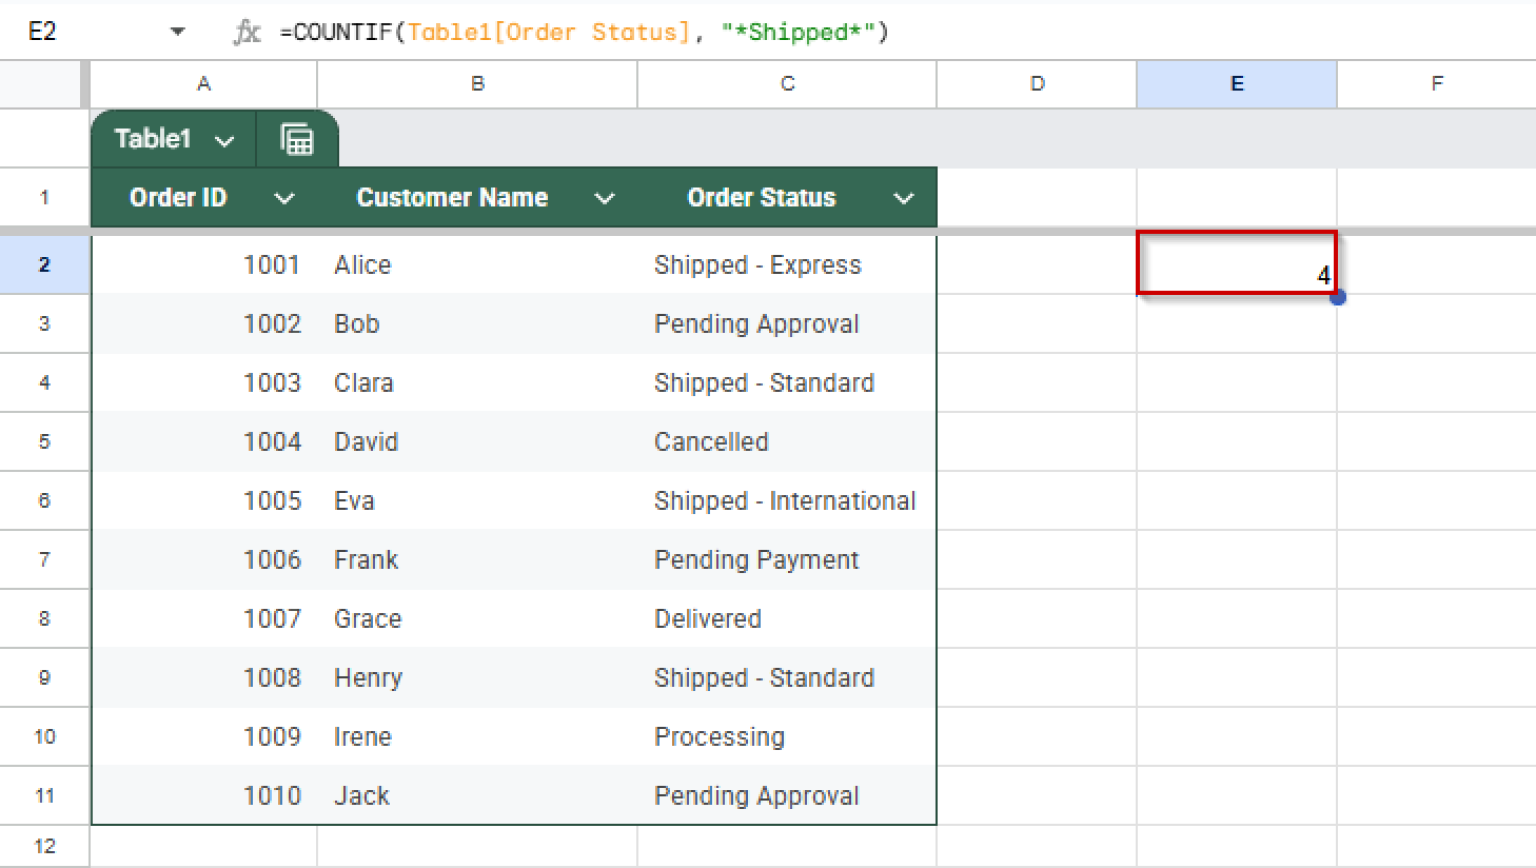The height and width of the screenshot is (868, 1536).
Task: Click the Table1 name label
Action: coord(152,139)
